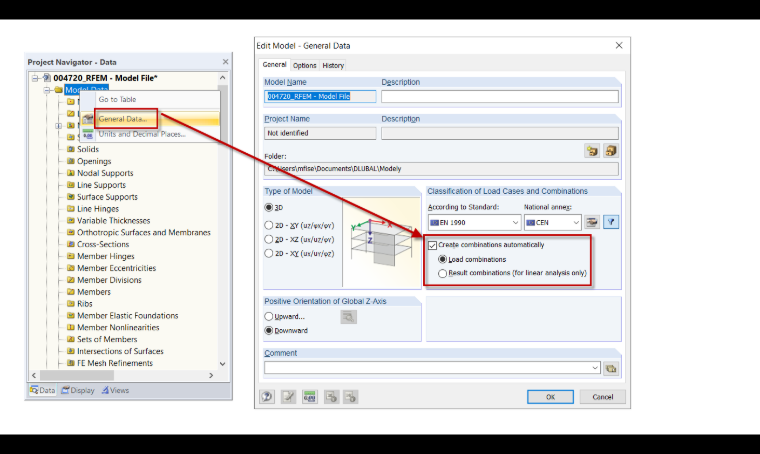The image size is (760, 454).
Task: Select 2D - XY (uz/φx/φy) model type
Action: pos(269,225)
